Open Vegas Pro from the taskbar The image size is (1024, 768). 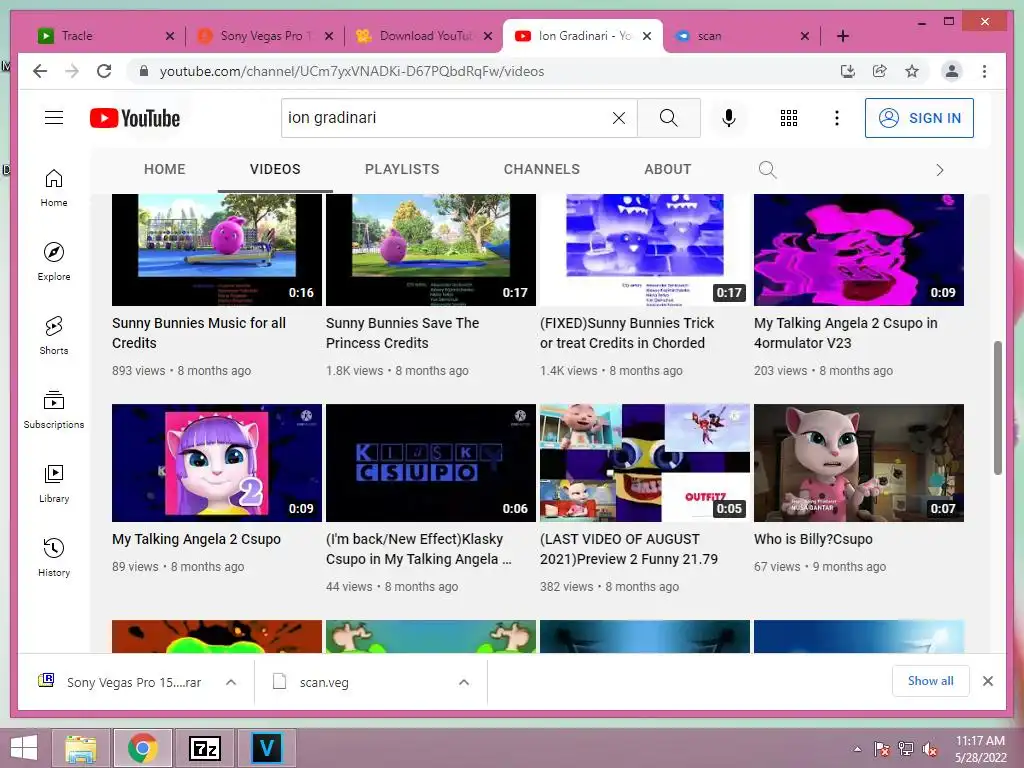click(267, 748)
